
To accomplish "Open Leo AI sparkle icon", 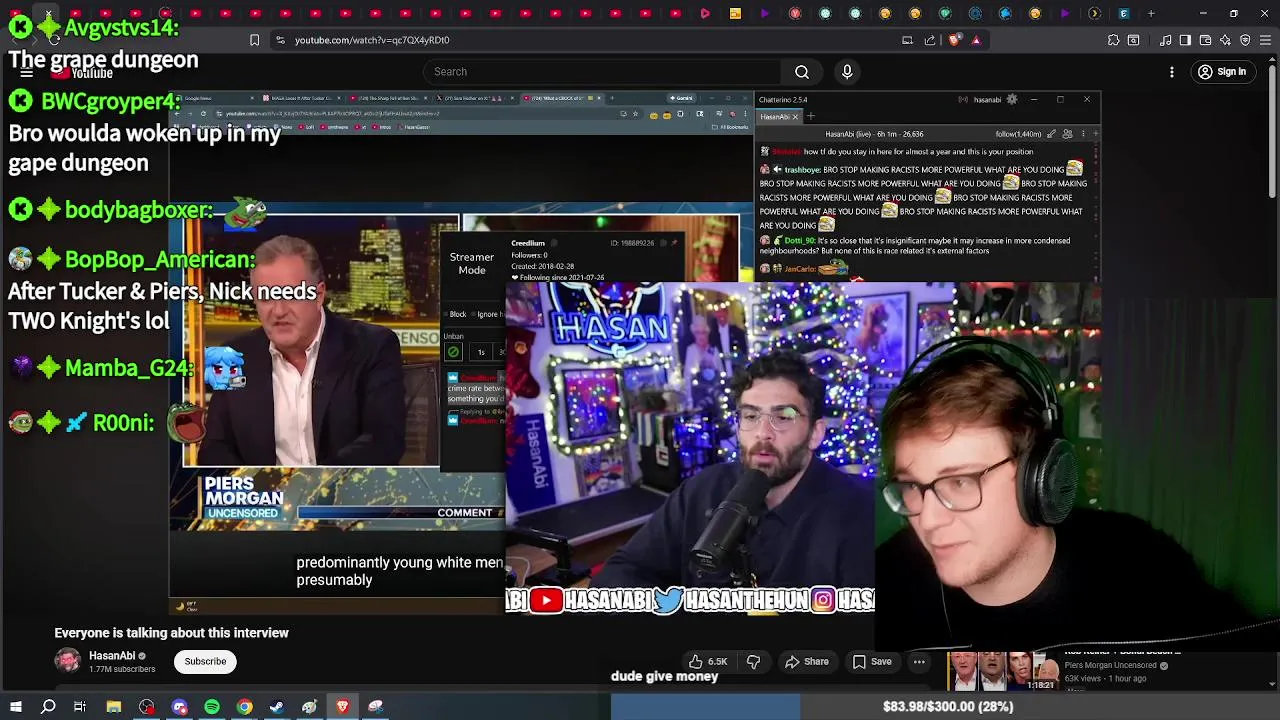I will pos(1225,40).
